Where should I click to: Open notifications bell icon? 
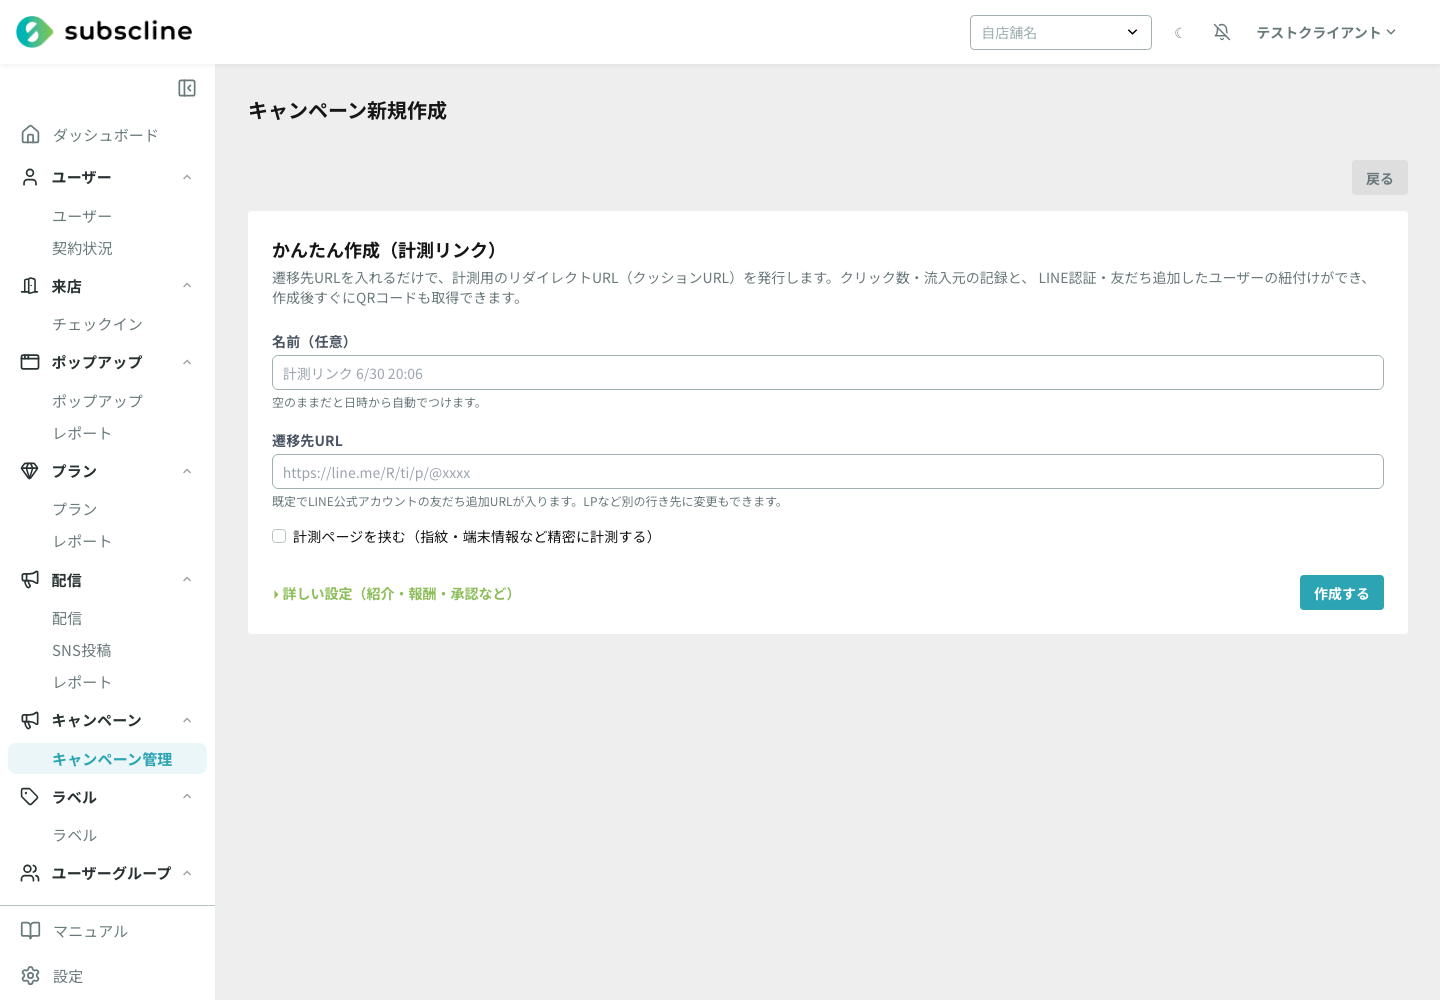[1222, 32]
